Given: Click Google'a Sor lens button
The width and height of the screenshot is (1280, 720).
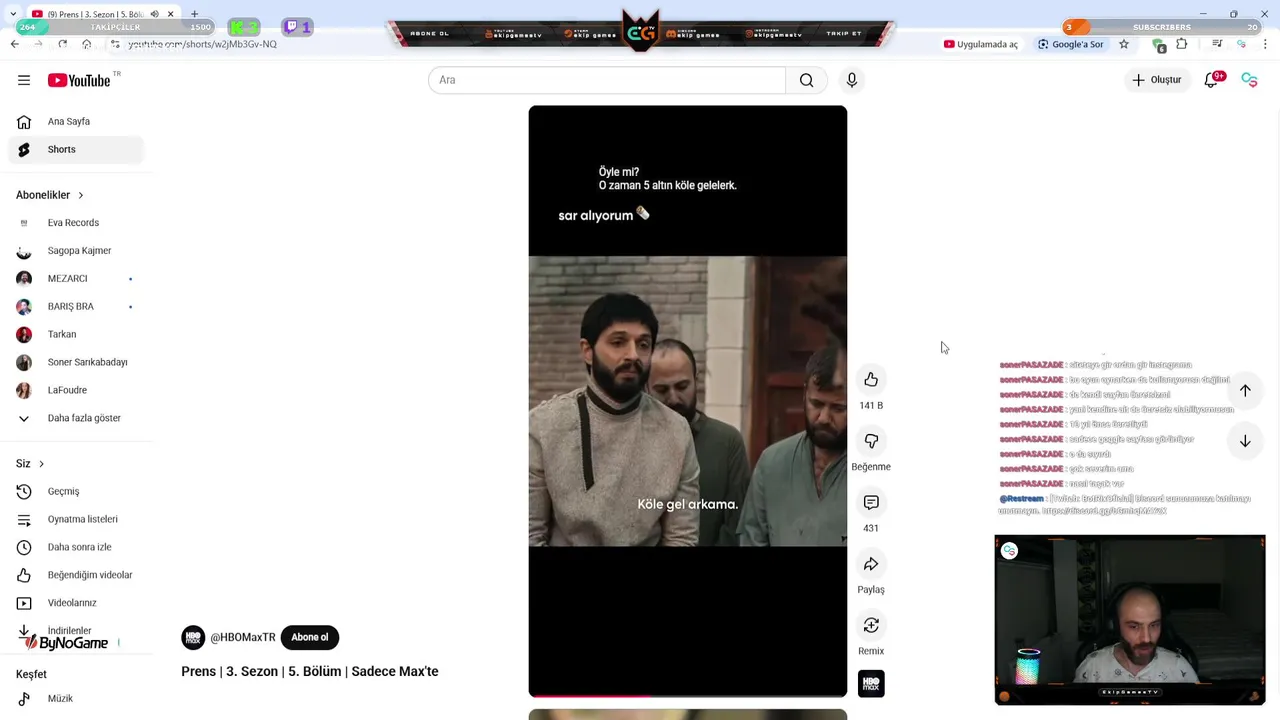Looking at the screenshot, I should click(x=1070, y=44).
